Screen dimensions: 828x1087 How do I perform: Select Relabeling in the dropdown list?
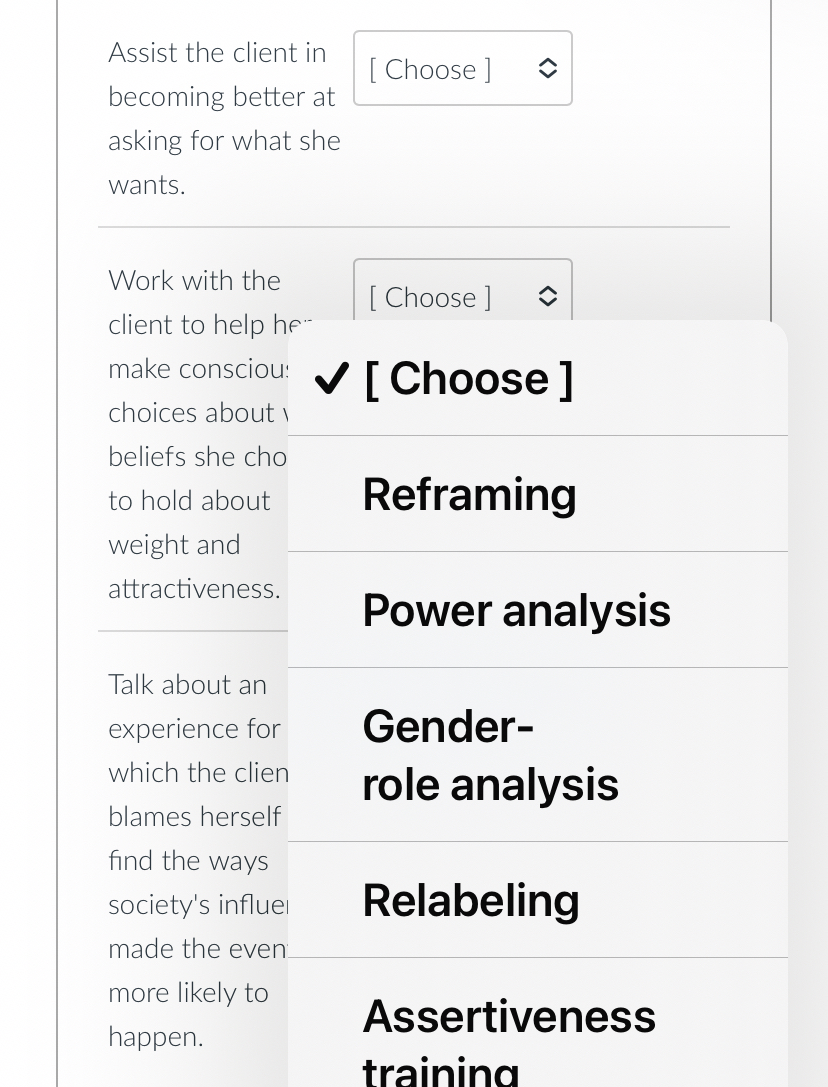tap(470, 900)
